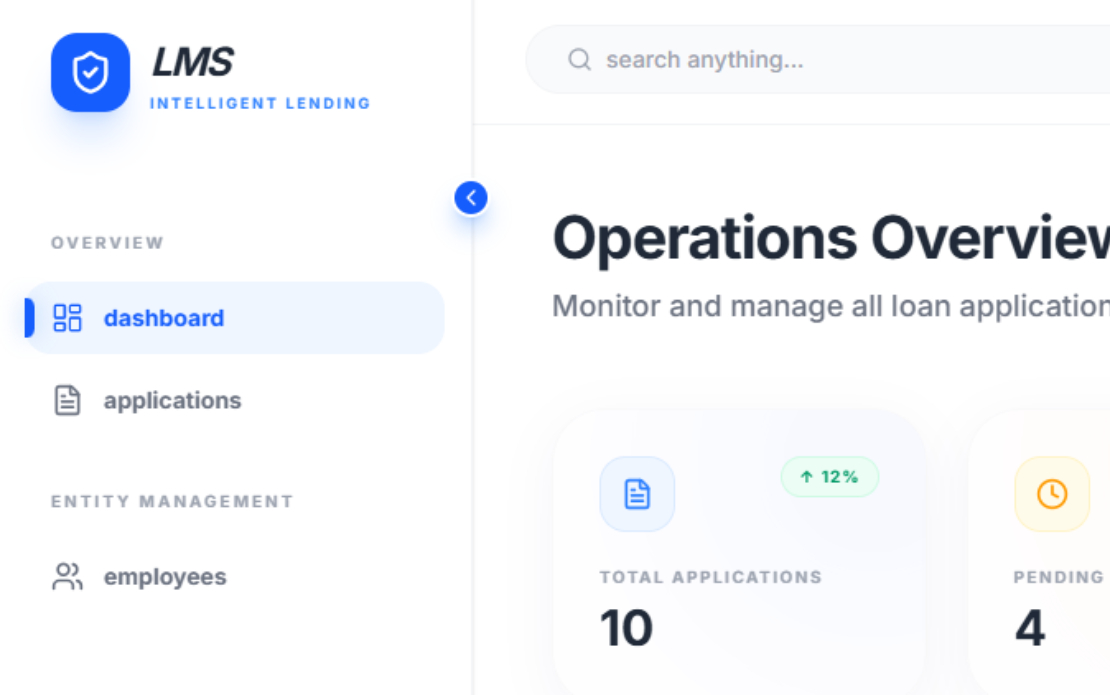Click the employees people icon
This screenshot has width=1110, height=695.
coord(67,577)
